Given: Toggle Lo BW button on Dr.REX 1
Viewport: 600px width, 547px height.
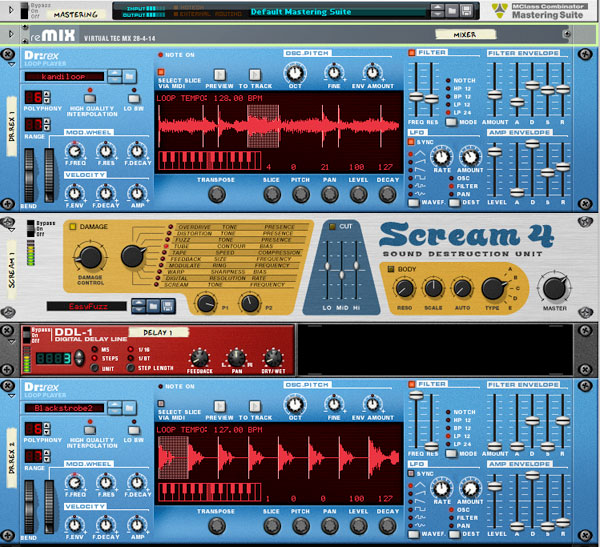Looking at the screenshot, I should pyautogui.click(x=134, y=99).
